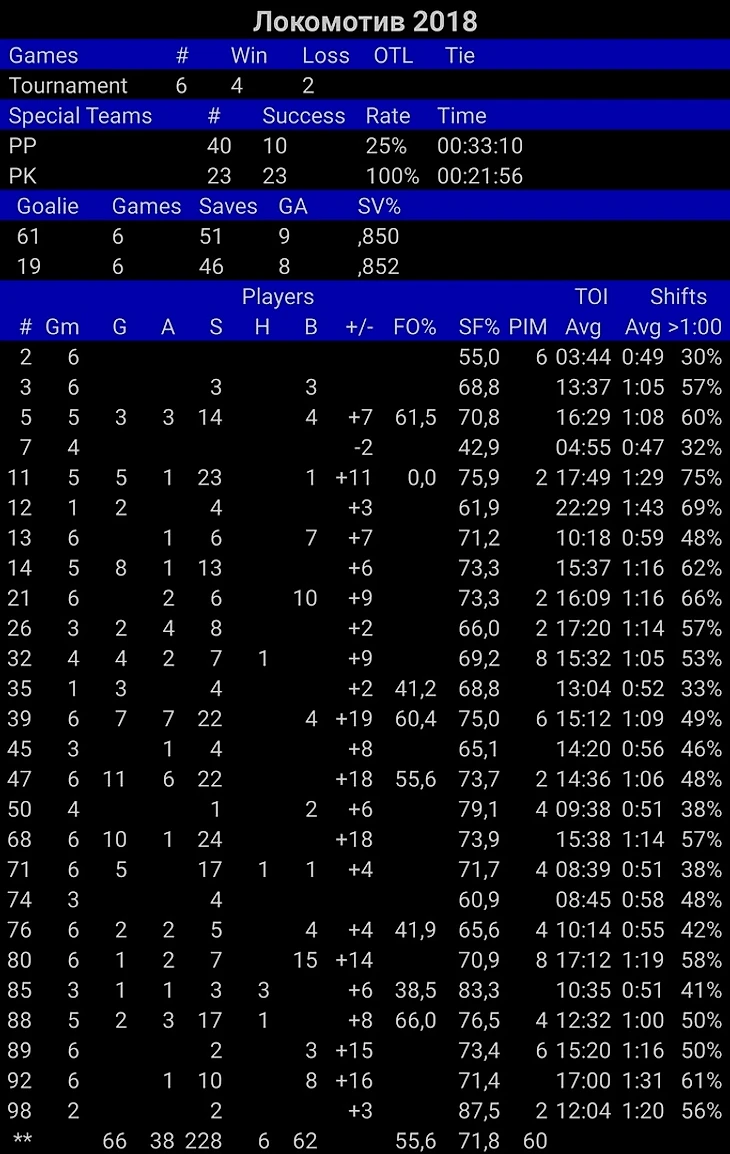Select player number 50 row
This screenshot has width=730, height=1154.
(365, 810)
